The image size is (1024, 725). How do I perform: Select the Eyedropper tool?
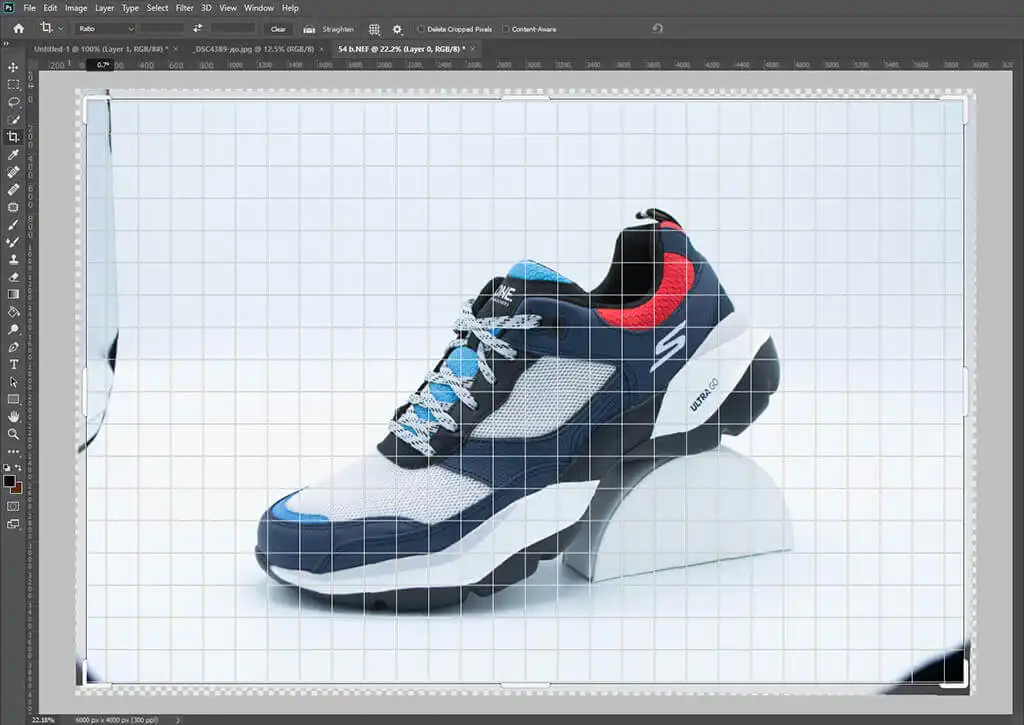[x=13, y=155]
